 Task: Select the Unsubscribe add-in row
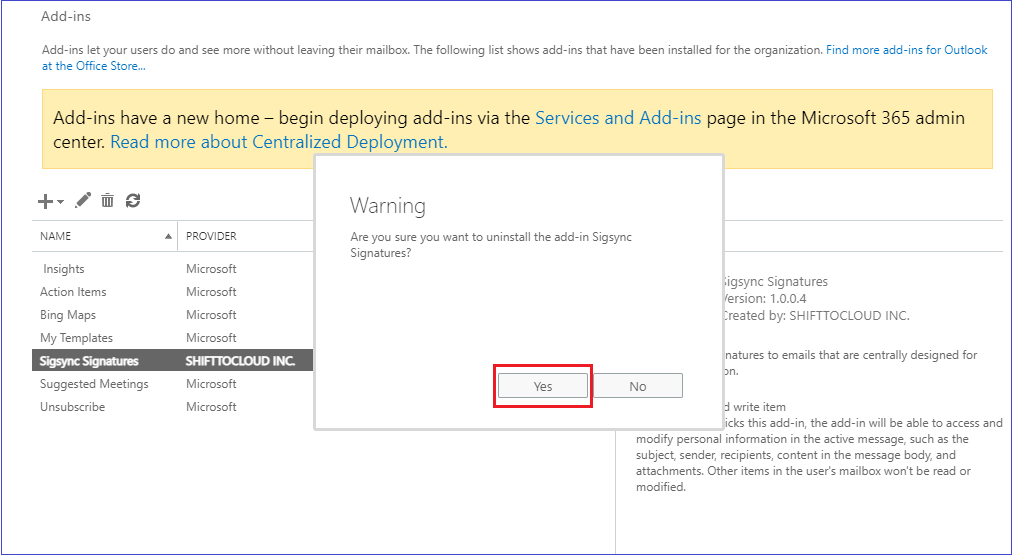coord(72,407)
